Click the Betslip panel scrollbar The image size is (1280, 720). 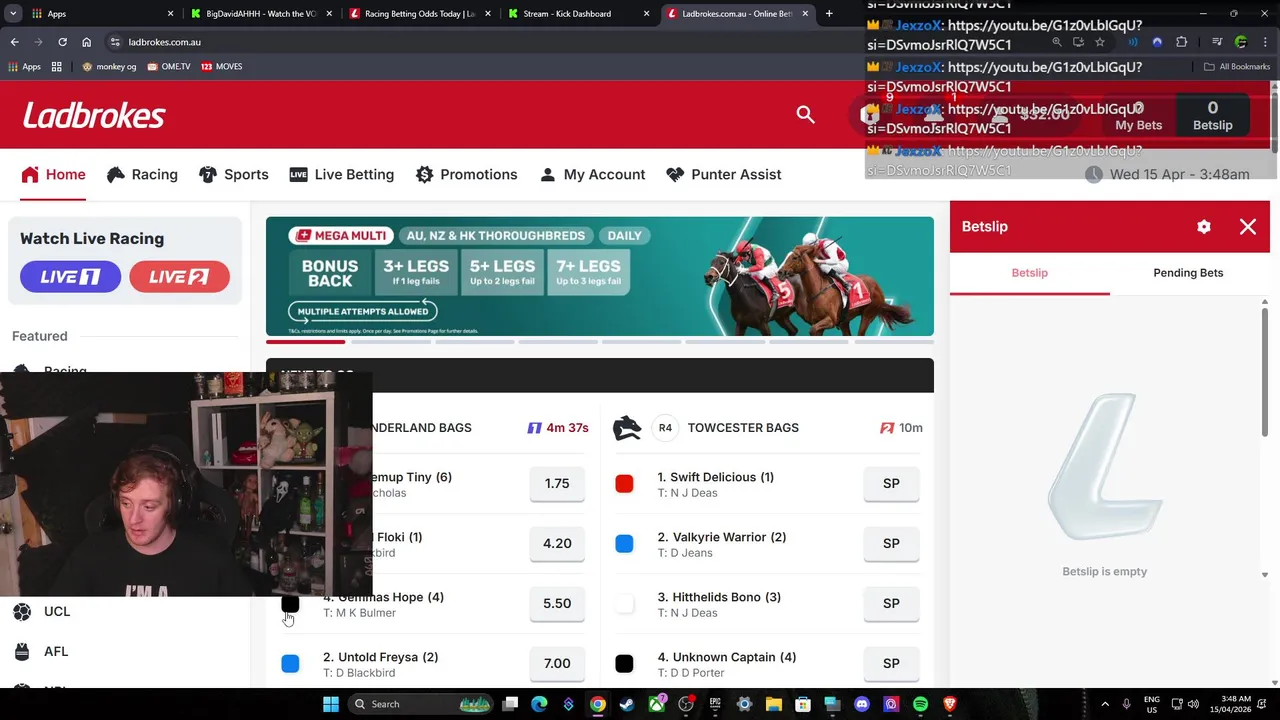[x=1265, y=370]
